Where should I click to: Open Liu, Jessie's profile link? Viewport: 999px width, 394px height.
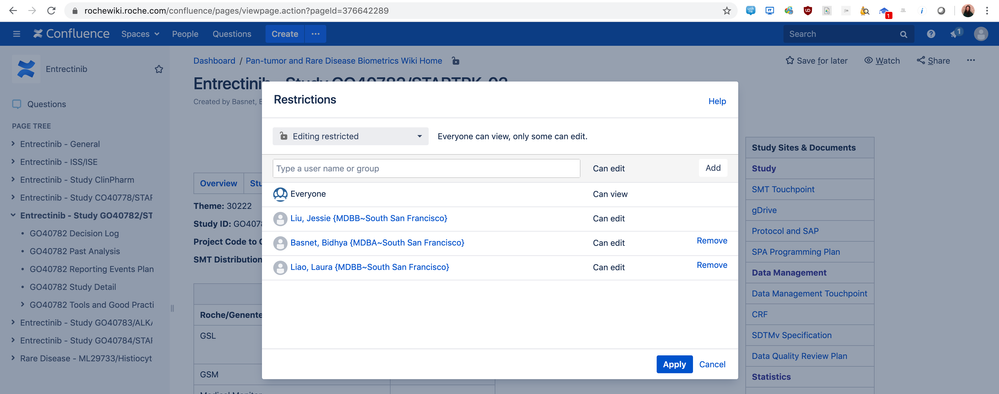(369, 218)
